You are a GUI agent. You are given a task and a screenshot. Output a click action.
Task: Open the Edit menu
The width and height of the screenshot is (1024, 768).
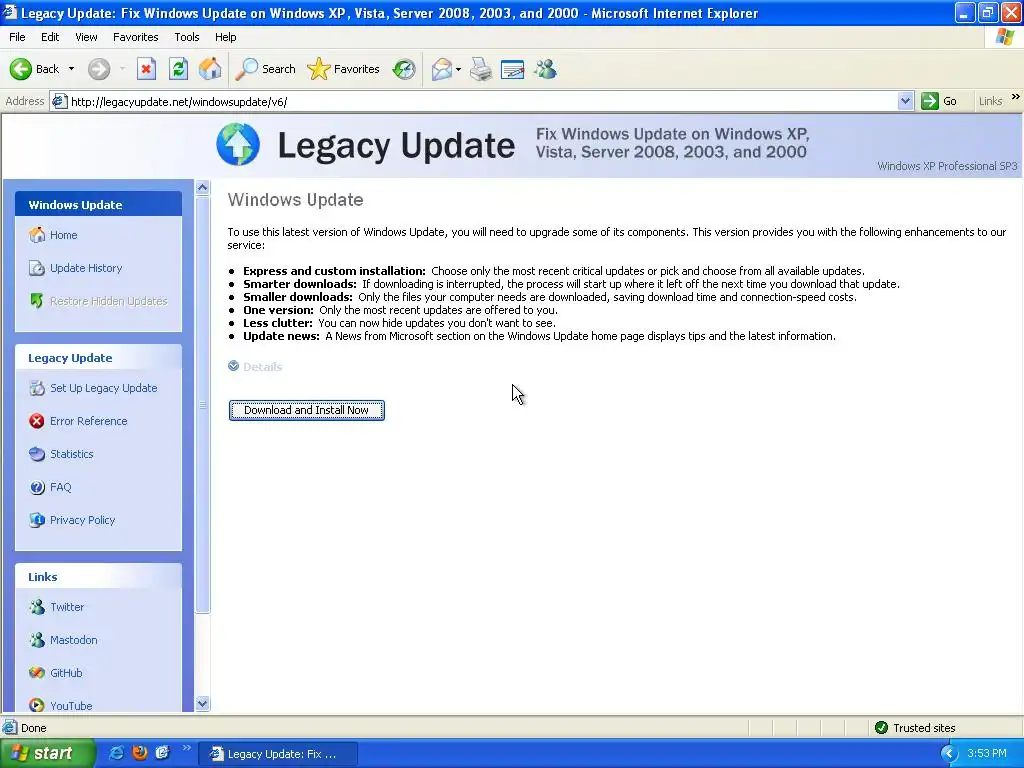pos(50,37)
